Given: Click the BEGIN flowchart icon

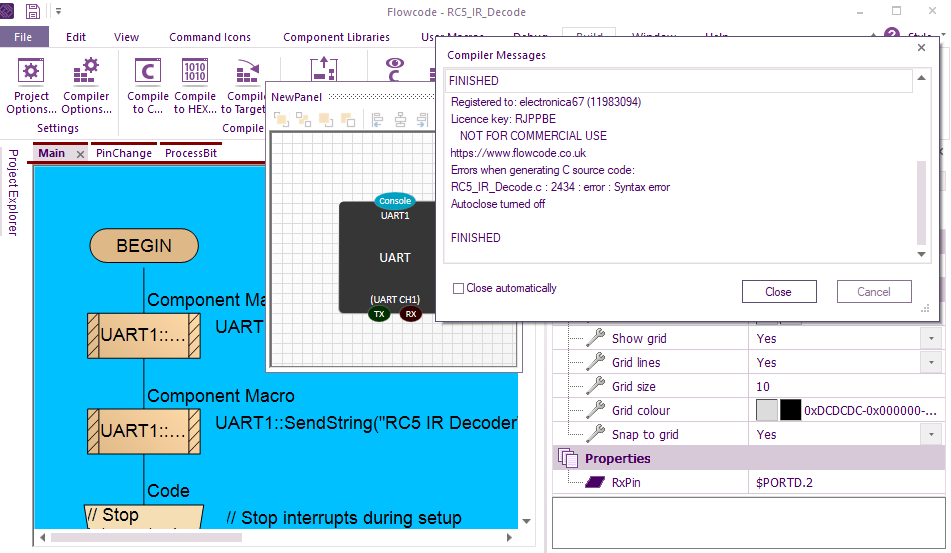Looking at the screenshot, I should [x=144, y=246].
